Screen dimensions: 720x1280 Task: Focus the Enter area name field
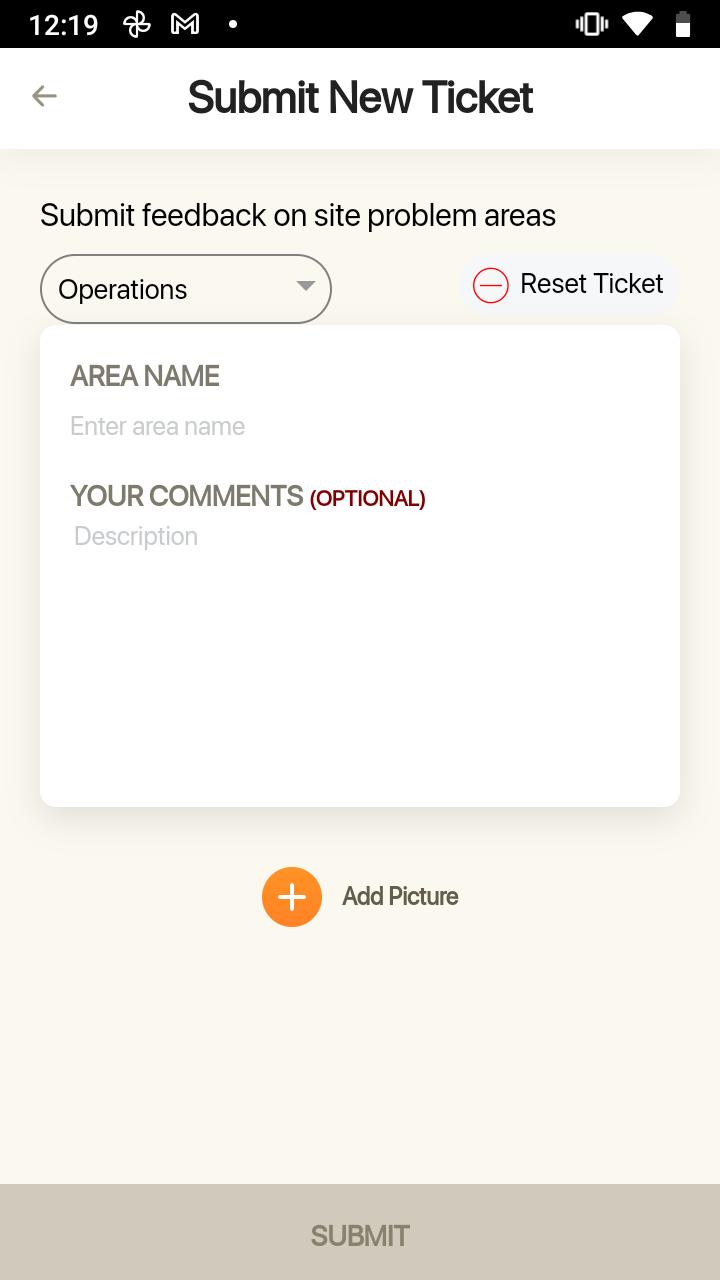tap(360, 426)
